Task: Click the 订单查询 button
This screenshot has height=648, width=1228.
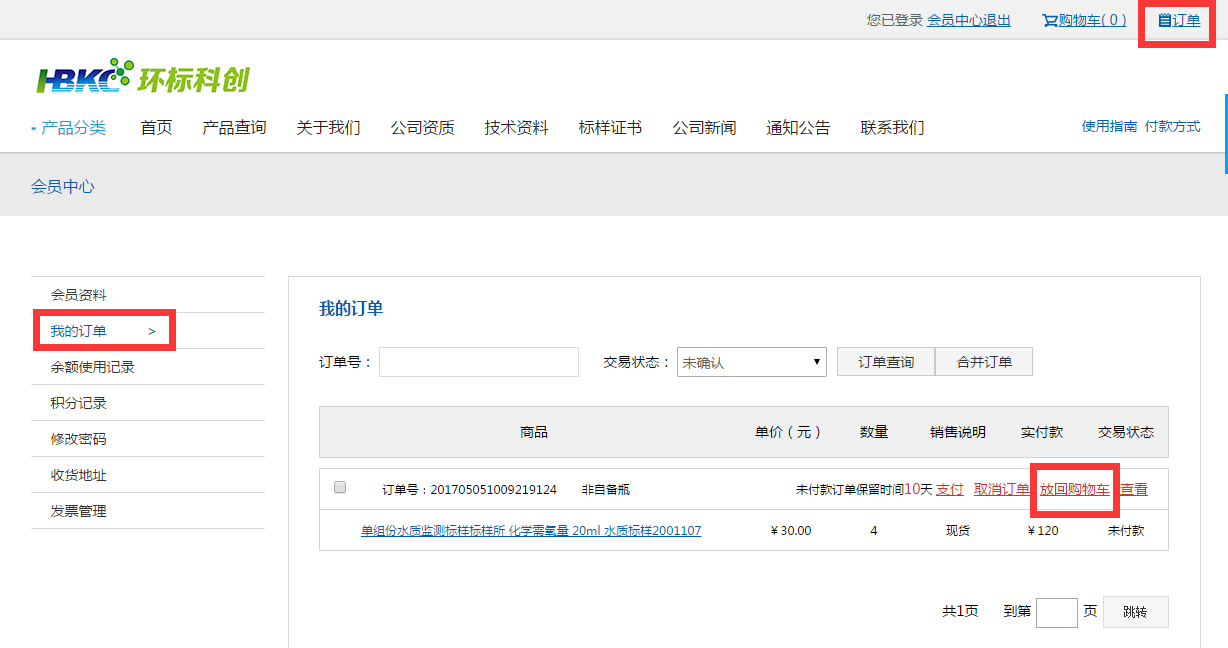Action: [886, 362]
